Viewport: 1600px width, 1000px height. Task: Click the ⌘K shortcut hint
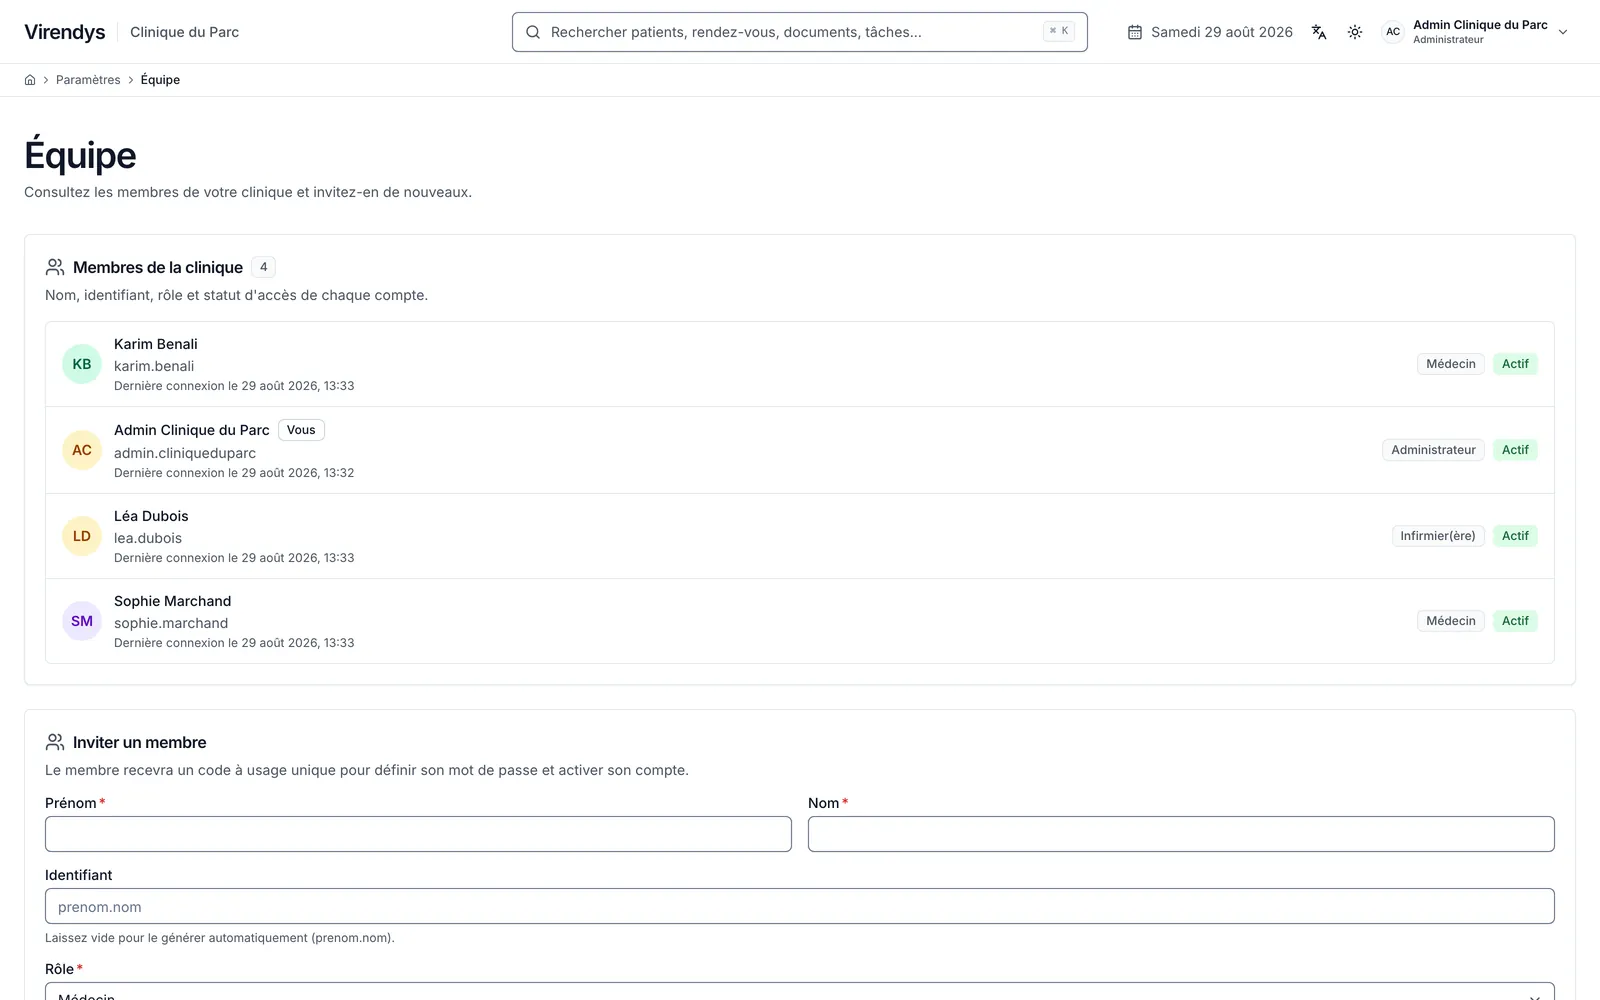click(1059, 31)
